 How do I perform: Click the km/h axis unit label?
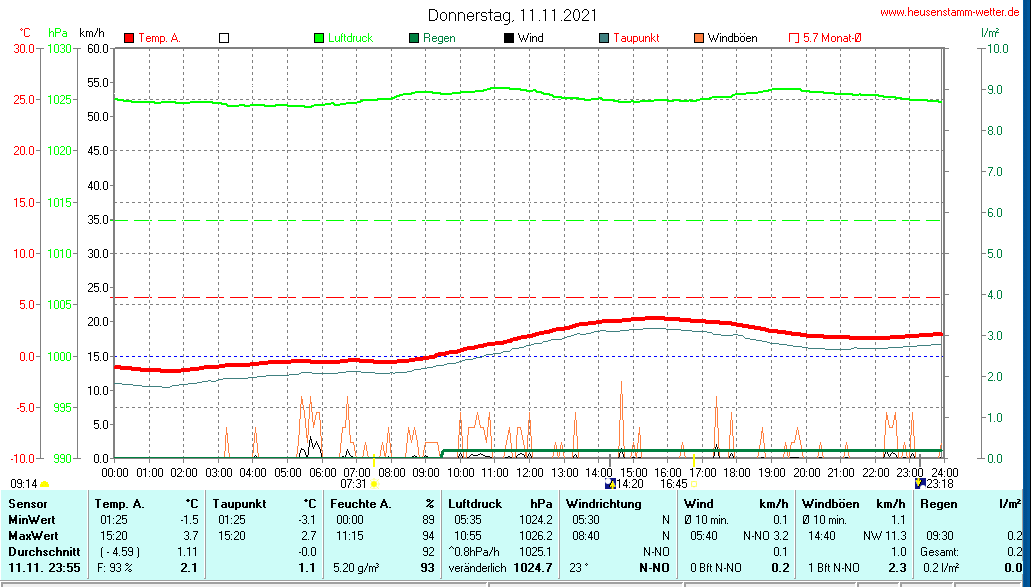click(92, 32)
